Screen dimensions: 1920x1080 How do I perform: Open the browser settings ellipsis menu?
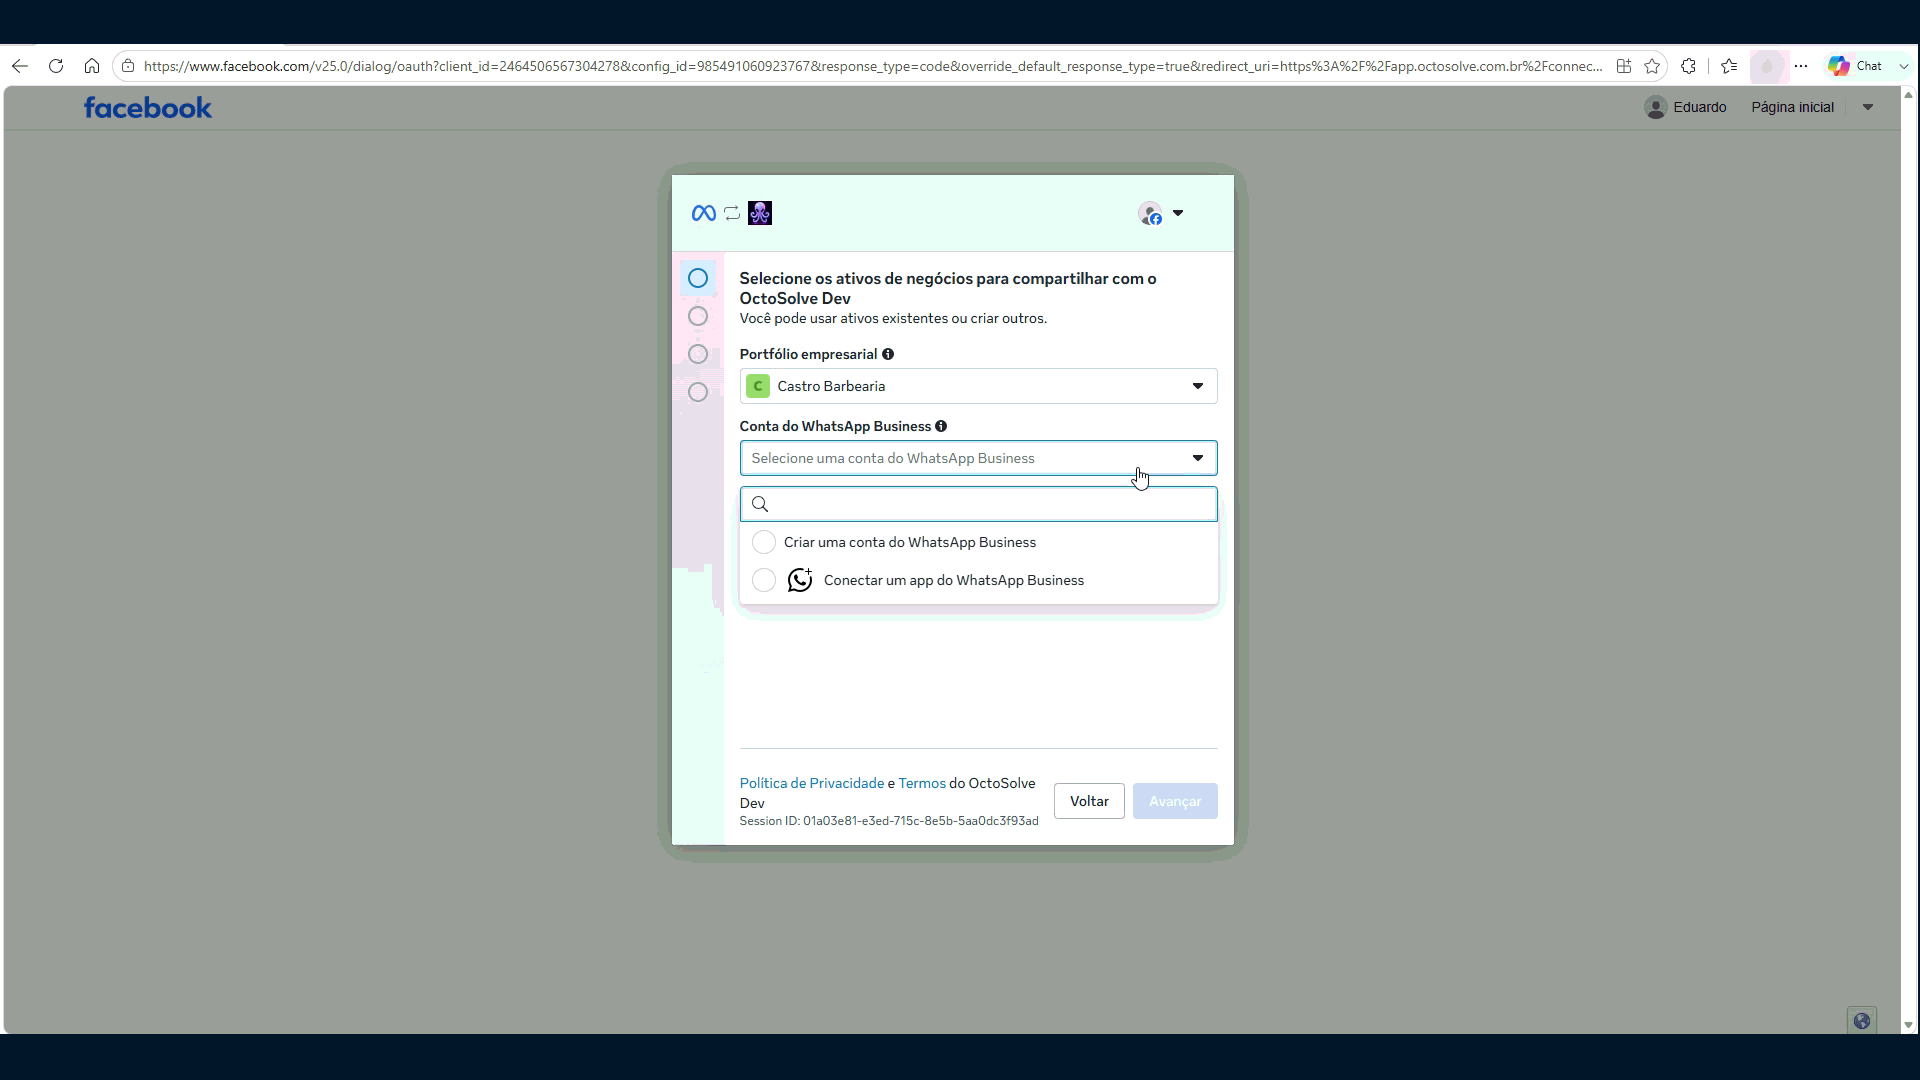tap(1801, 66)
